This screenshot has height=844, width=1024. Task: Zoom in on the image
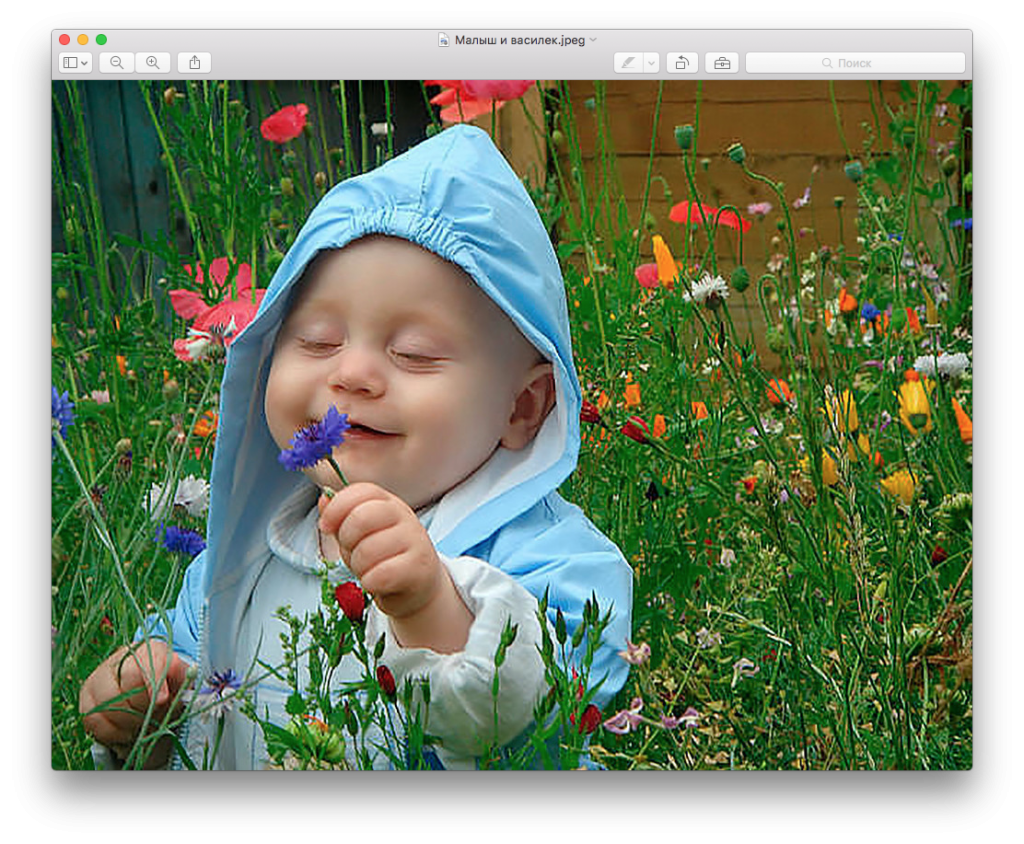click(153, 63)
